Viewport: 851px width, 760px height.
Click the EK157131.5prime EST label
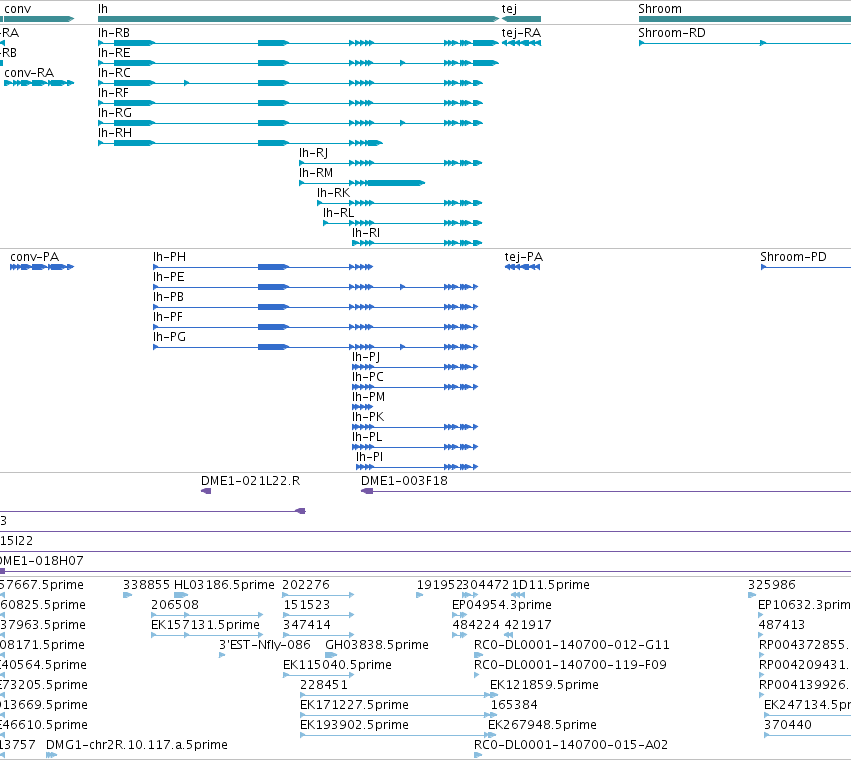coord(205,625)
